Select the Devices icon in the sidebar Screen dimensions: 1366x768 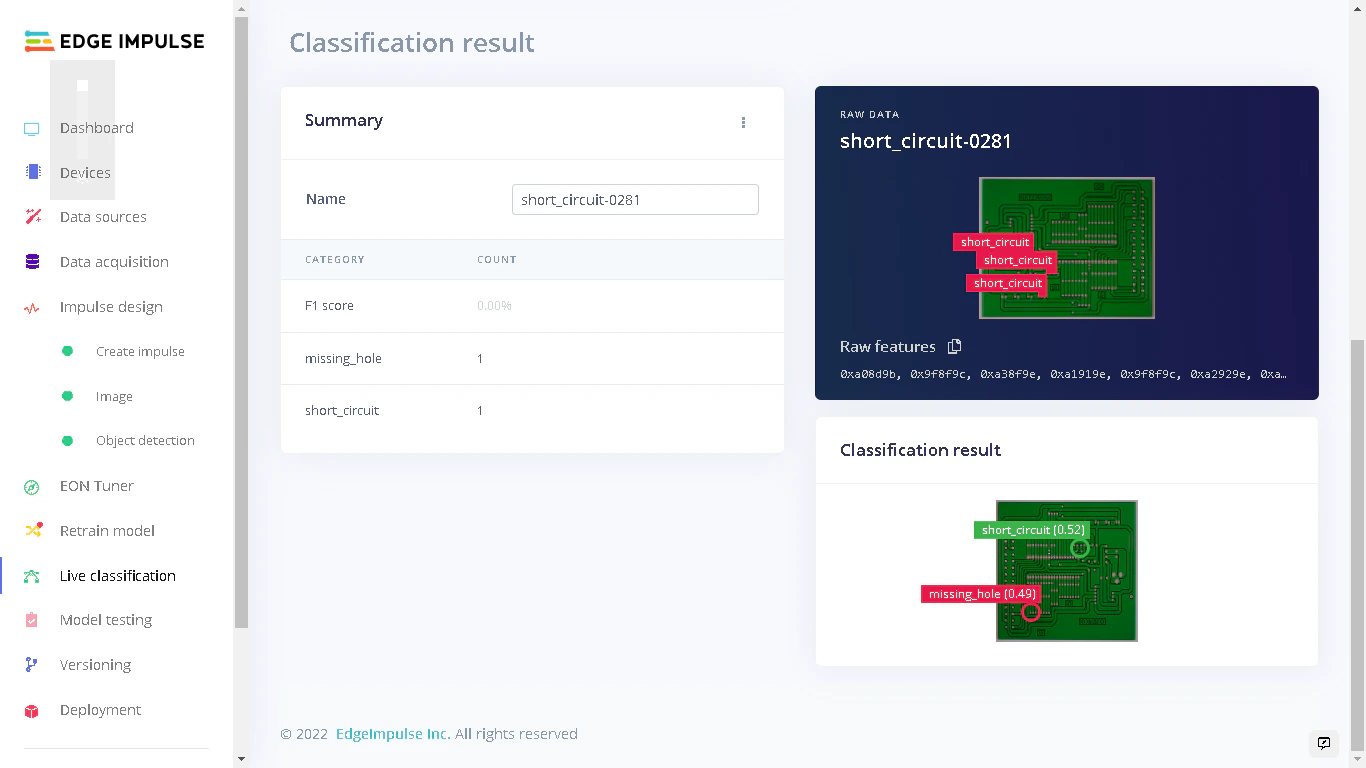pos(31,172)
